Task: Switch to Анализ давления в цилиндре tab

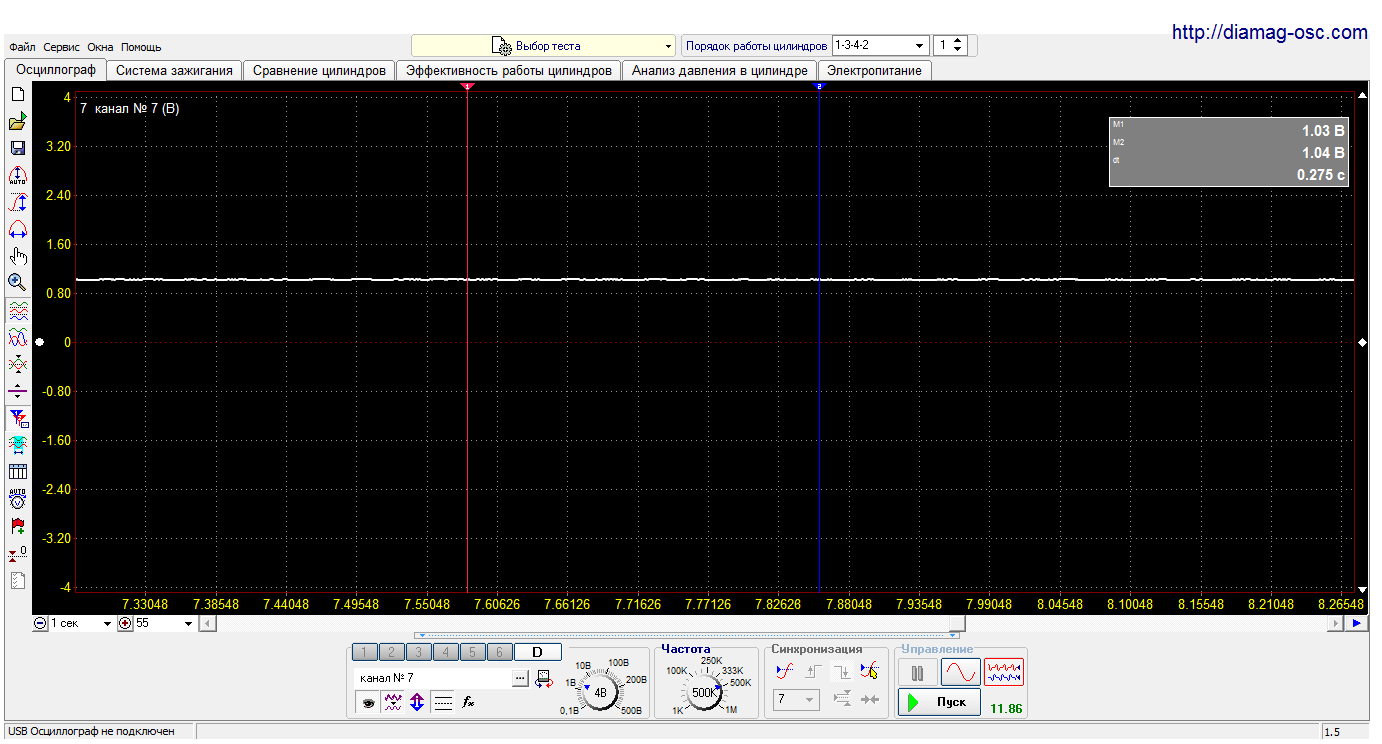Action: [720, 71]
